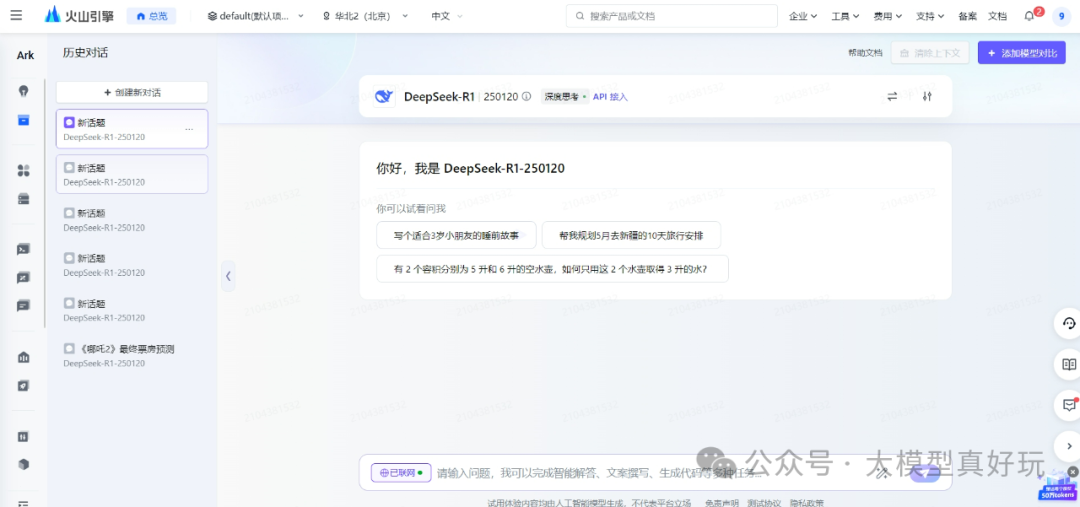1080x507 pixels.
Task: Open the cube sidebar icon
Action: (x=23, y=464)
